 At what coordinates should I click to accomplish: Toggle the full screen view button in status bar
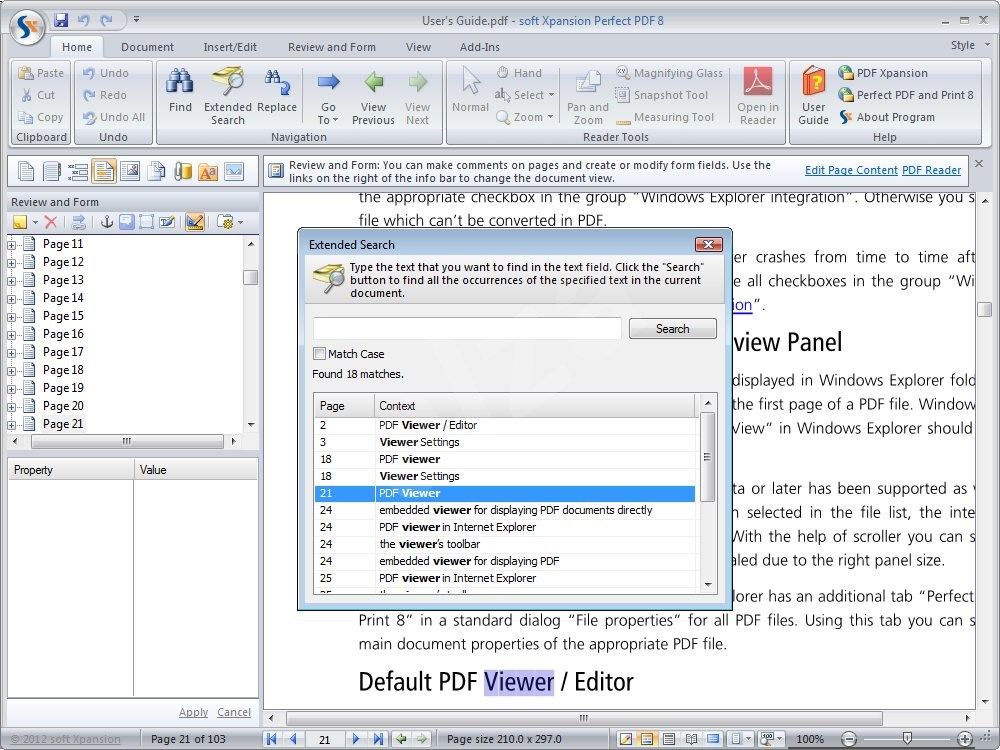pos(712,739)
